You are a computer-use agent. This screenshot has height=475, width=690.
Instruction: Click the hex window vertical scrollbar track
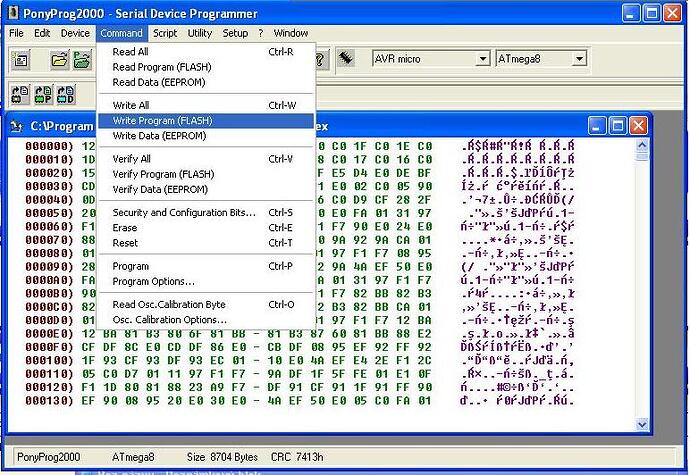(642, 286)
